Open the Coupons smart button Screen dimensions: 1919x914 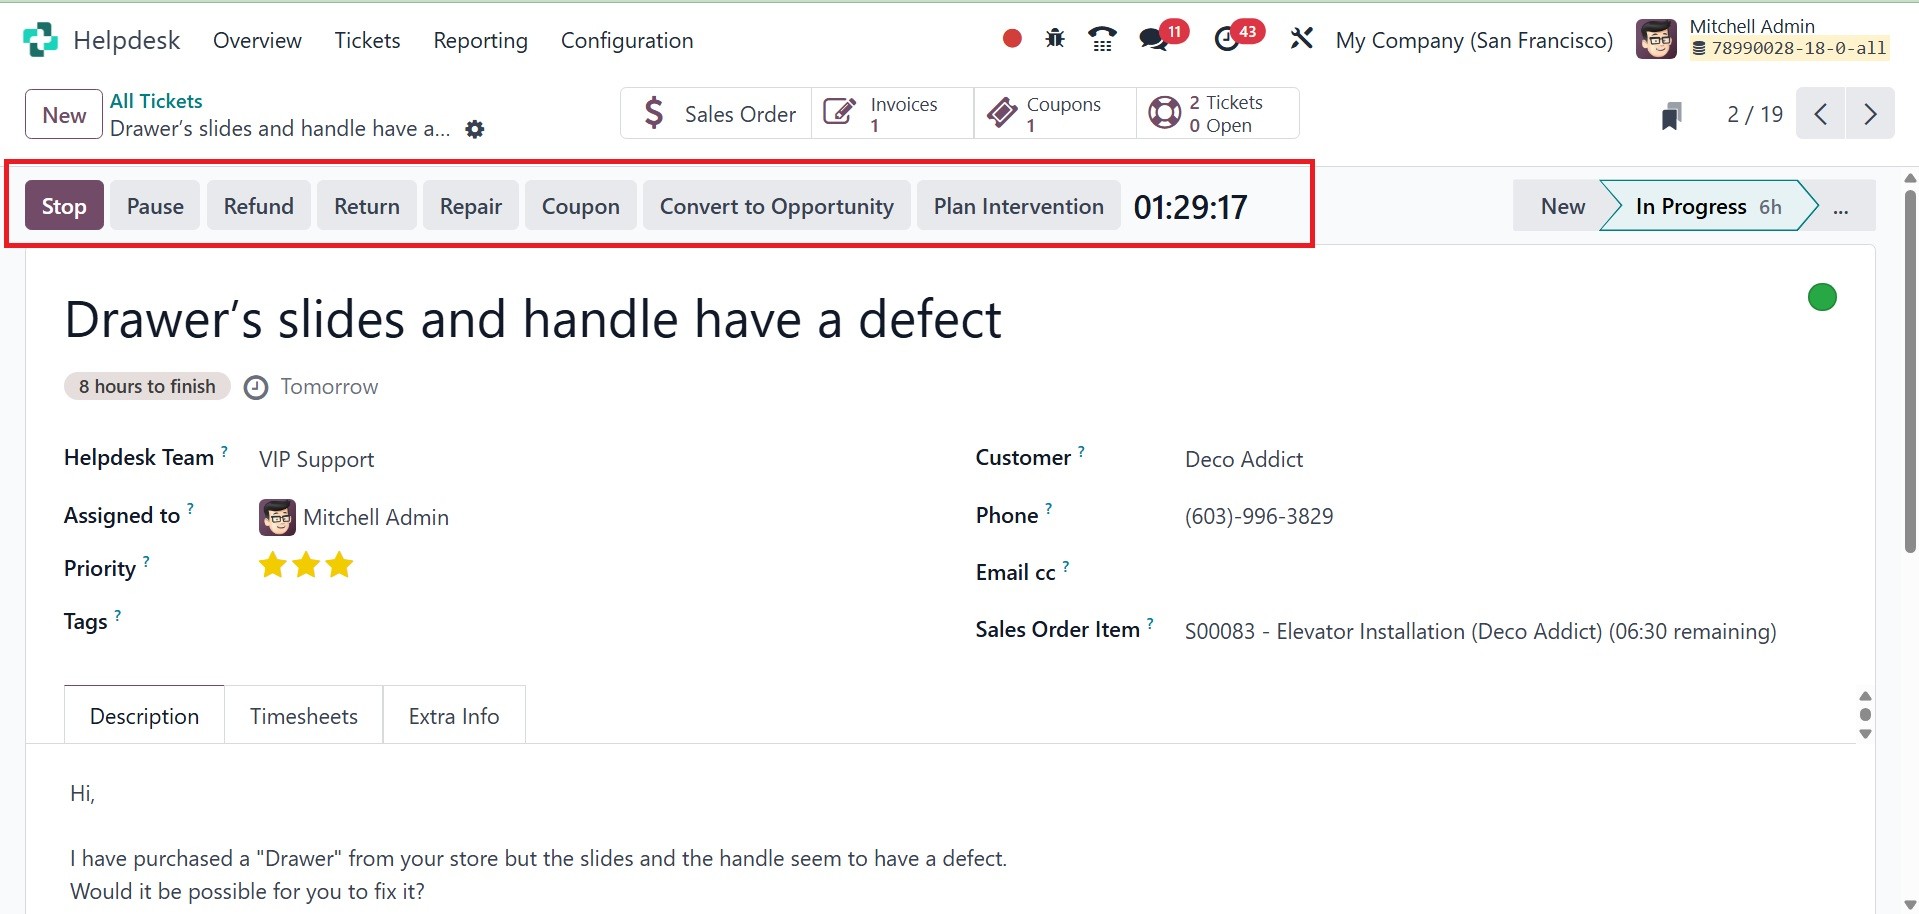click(x=1055, y=113)
